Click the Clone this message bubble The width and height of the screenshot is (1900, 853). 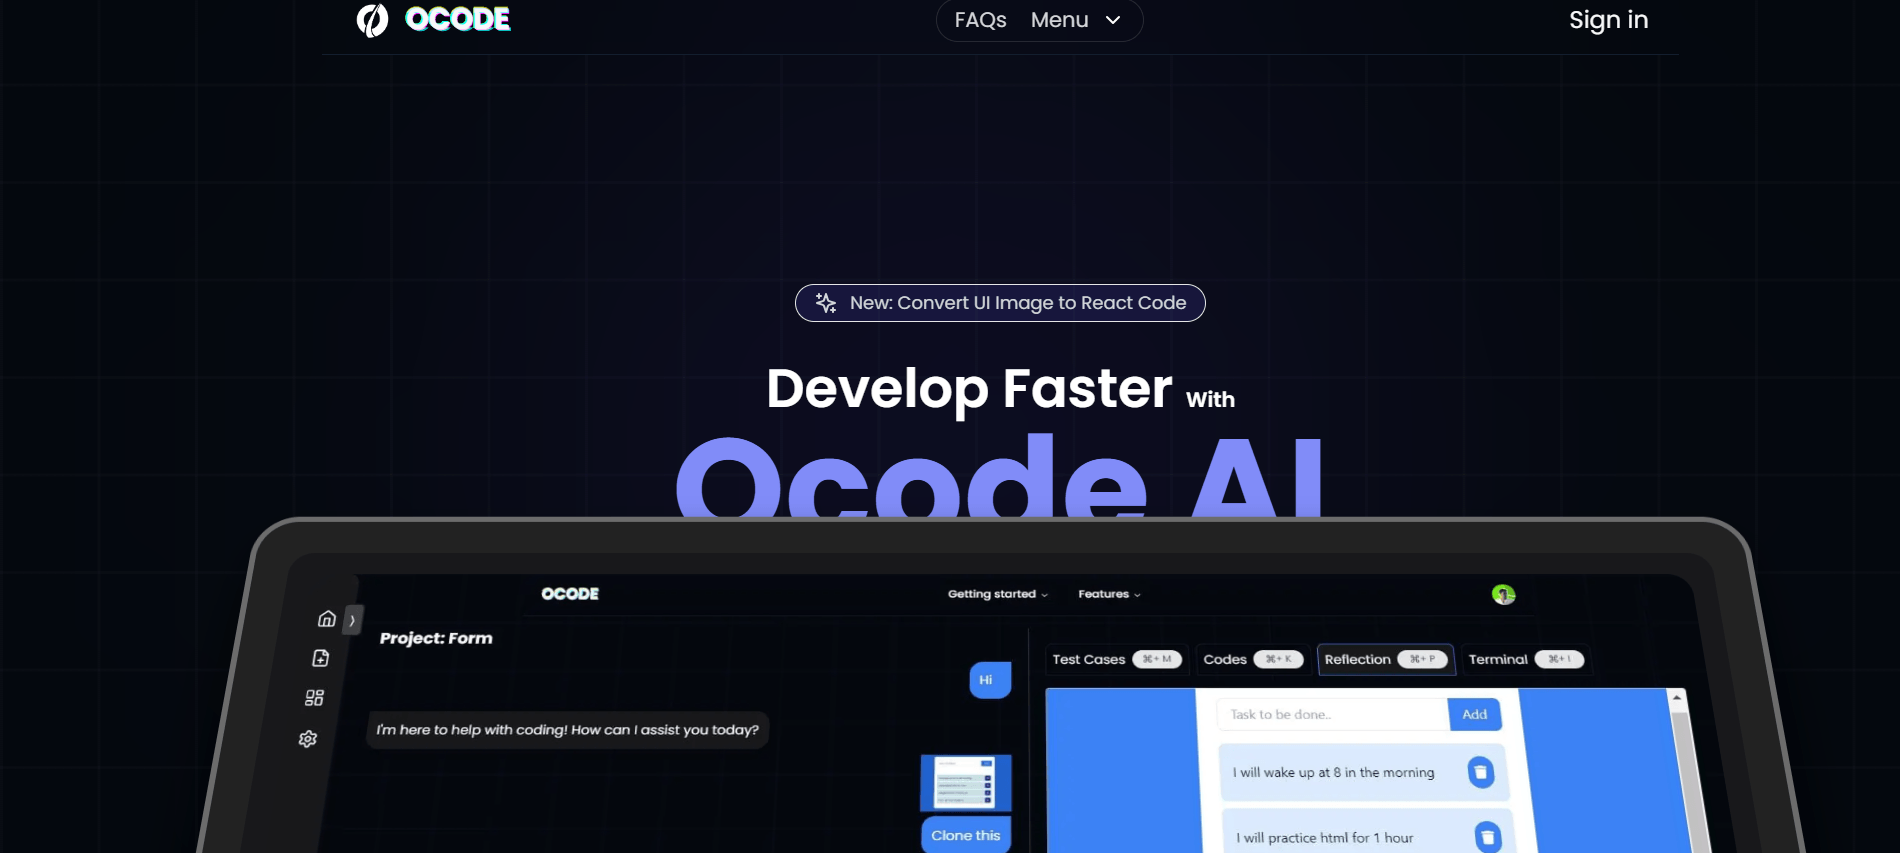(x=966, y=835)
